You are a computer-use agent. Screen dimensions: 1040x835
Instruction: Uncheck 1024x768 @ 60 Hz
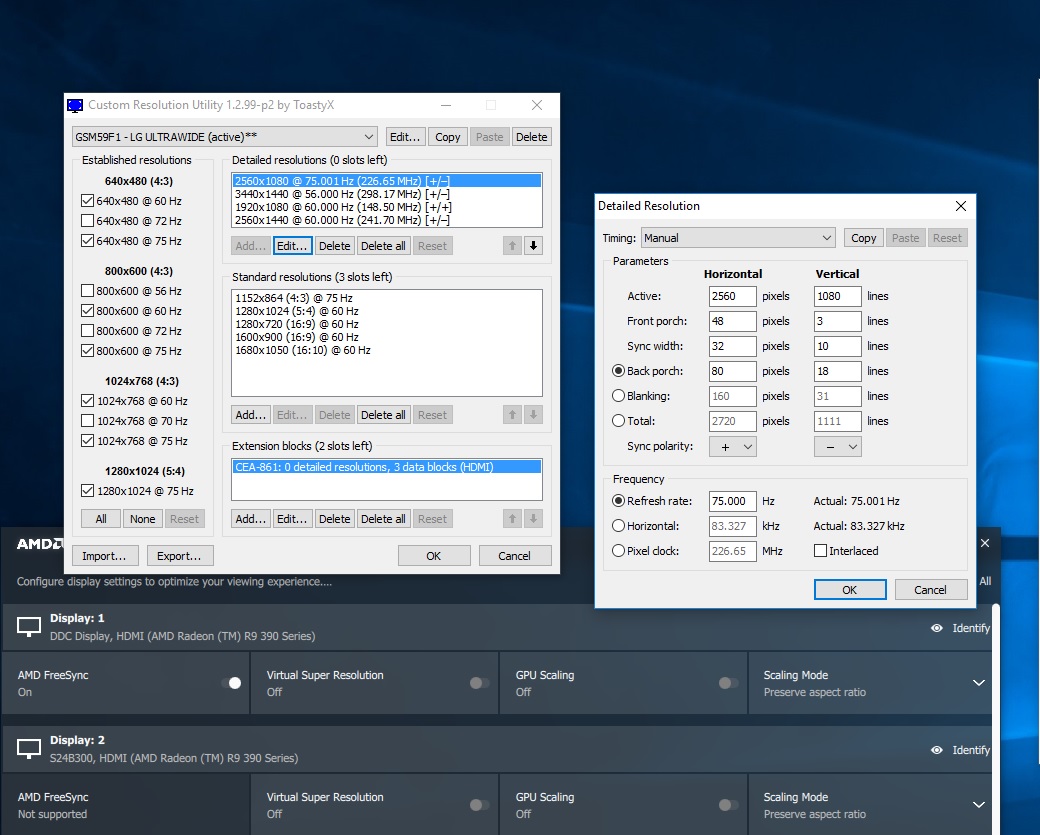click(87, 401)
